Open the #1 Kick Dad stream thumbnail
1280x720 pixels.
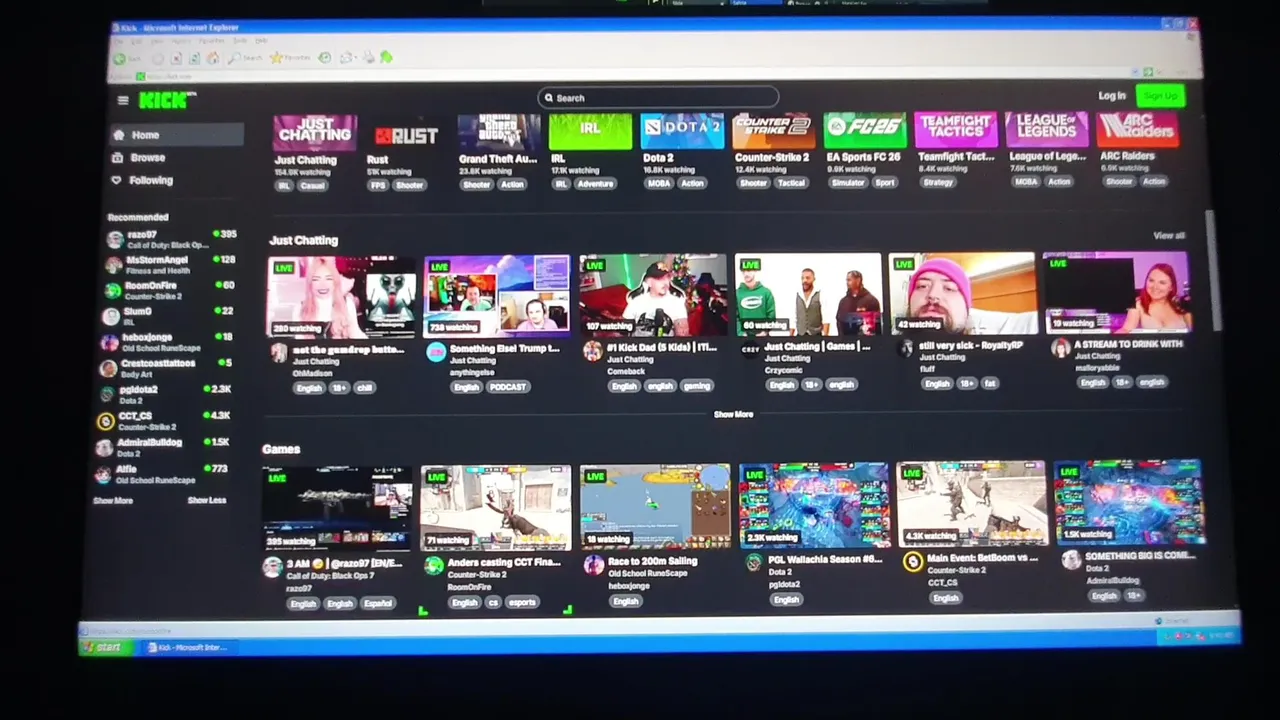pyautogui.click(x=653, y=295)
